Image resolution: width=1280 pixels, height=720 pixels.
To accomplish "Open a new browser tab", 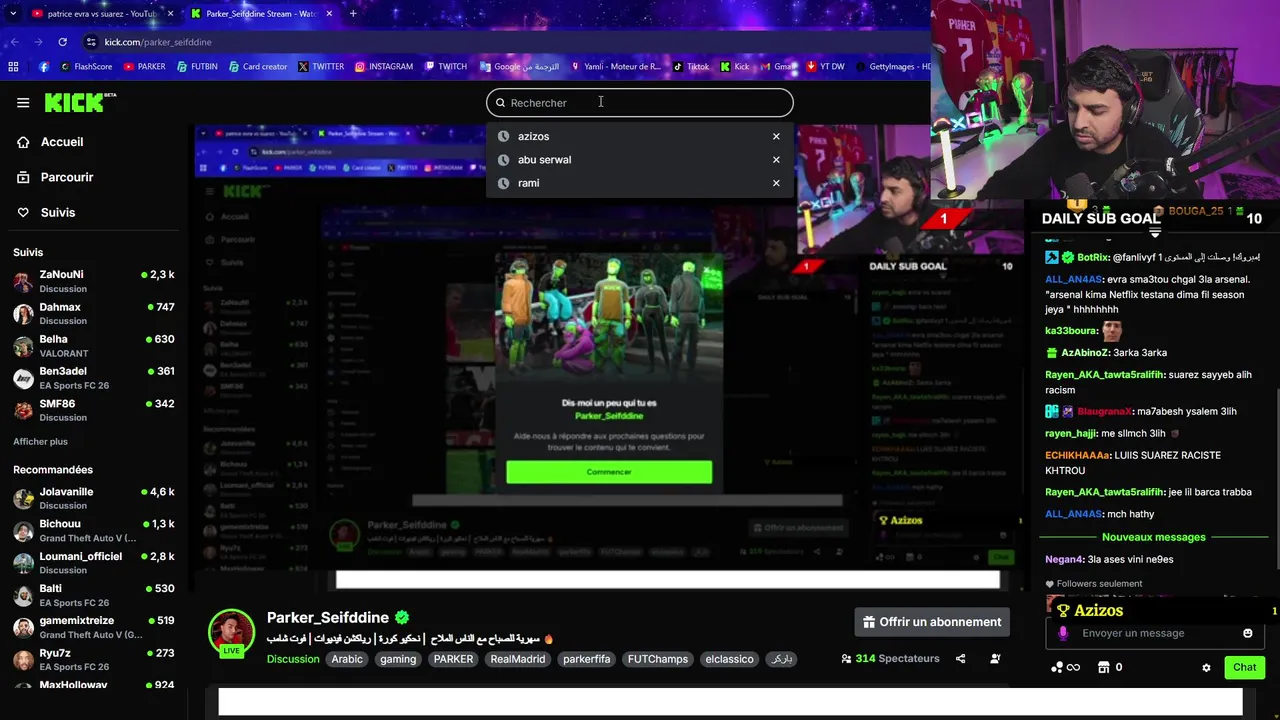I will tap(353, 14).
